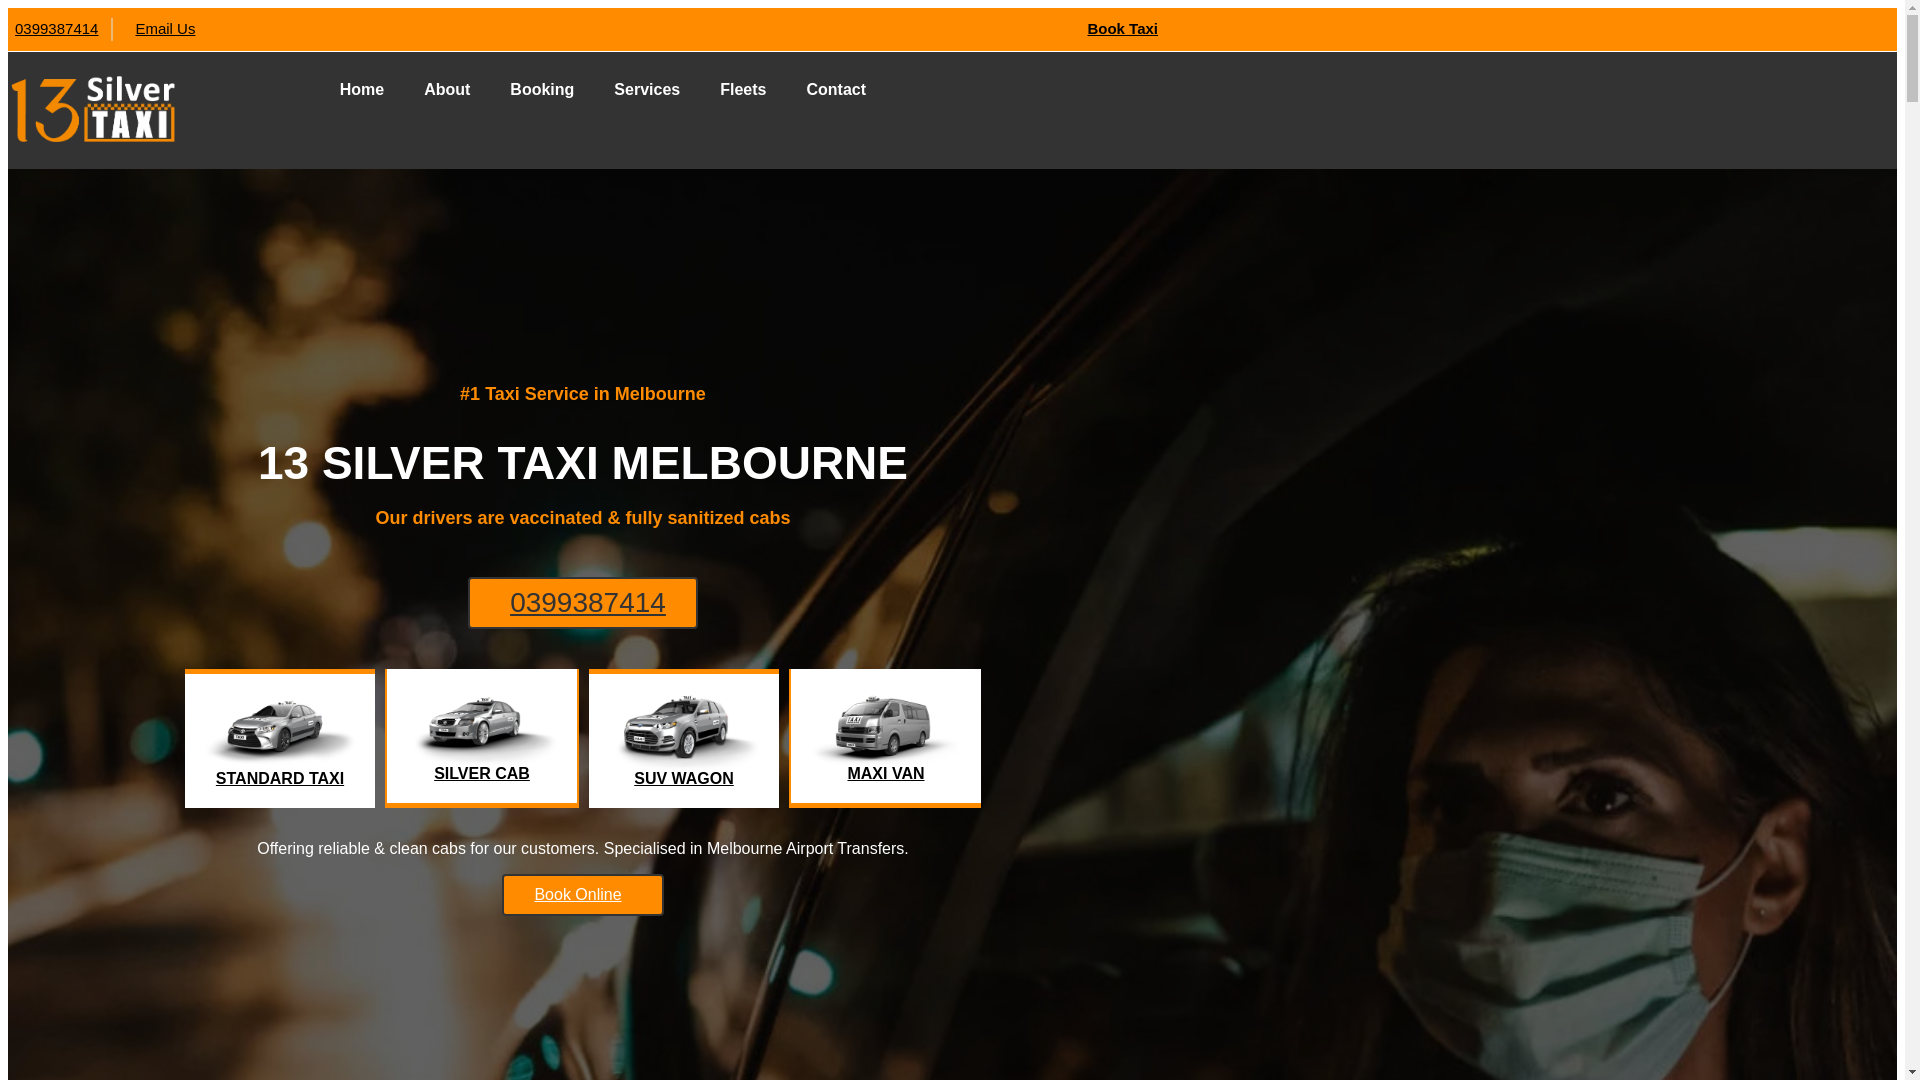This screenshot has width=1920, height=1080.
Task: Open the SUV Wagon car image
Action: tap(684, 727)
